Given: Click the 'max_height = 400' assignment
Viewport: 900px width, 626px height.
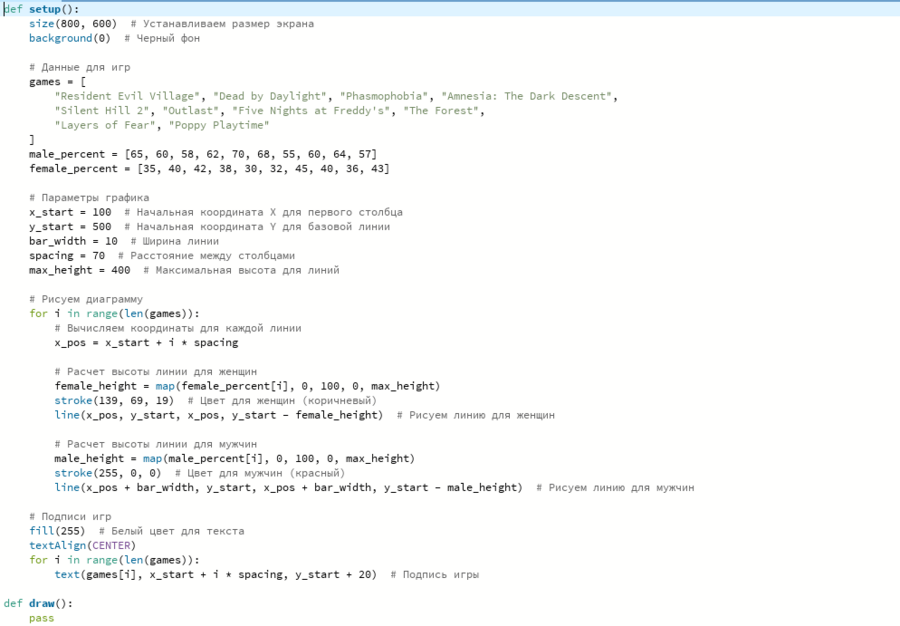Looking at the screenshot, I should pyautogui.click(x=80, y=270).
